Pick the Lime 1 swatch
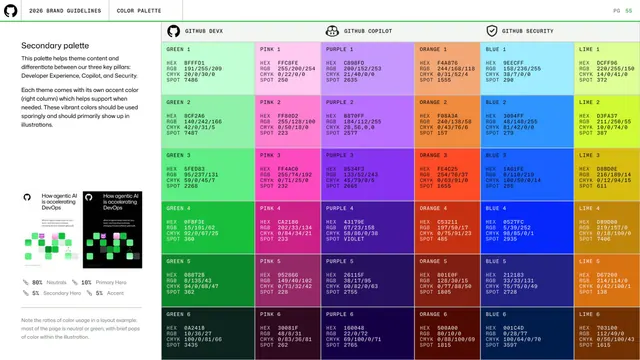The image size is (640, 360). coord(607,68)
